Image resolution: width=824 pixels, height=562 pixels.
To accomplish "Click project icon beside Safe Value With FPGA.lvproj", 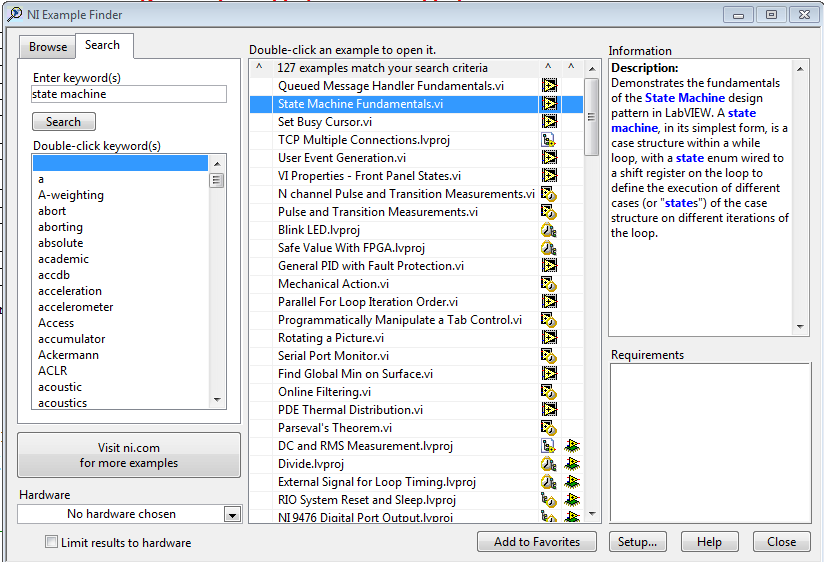I will tap(549, 248).
